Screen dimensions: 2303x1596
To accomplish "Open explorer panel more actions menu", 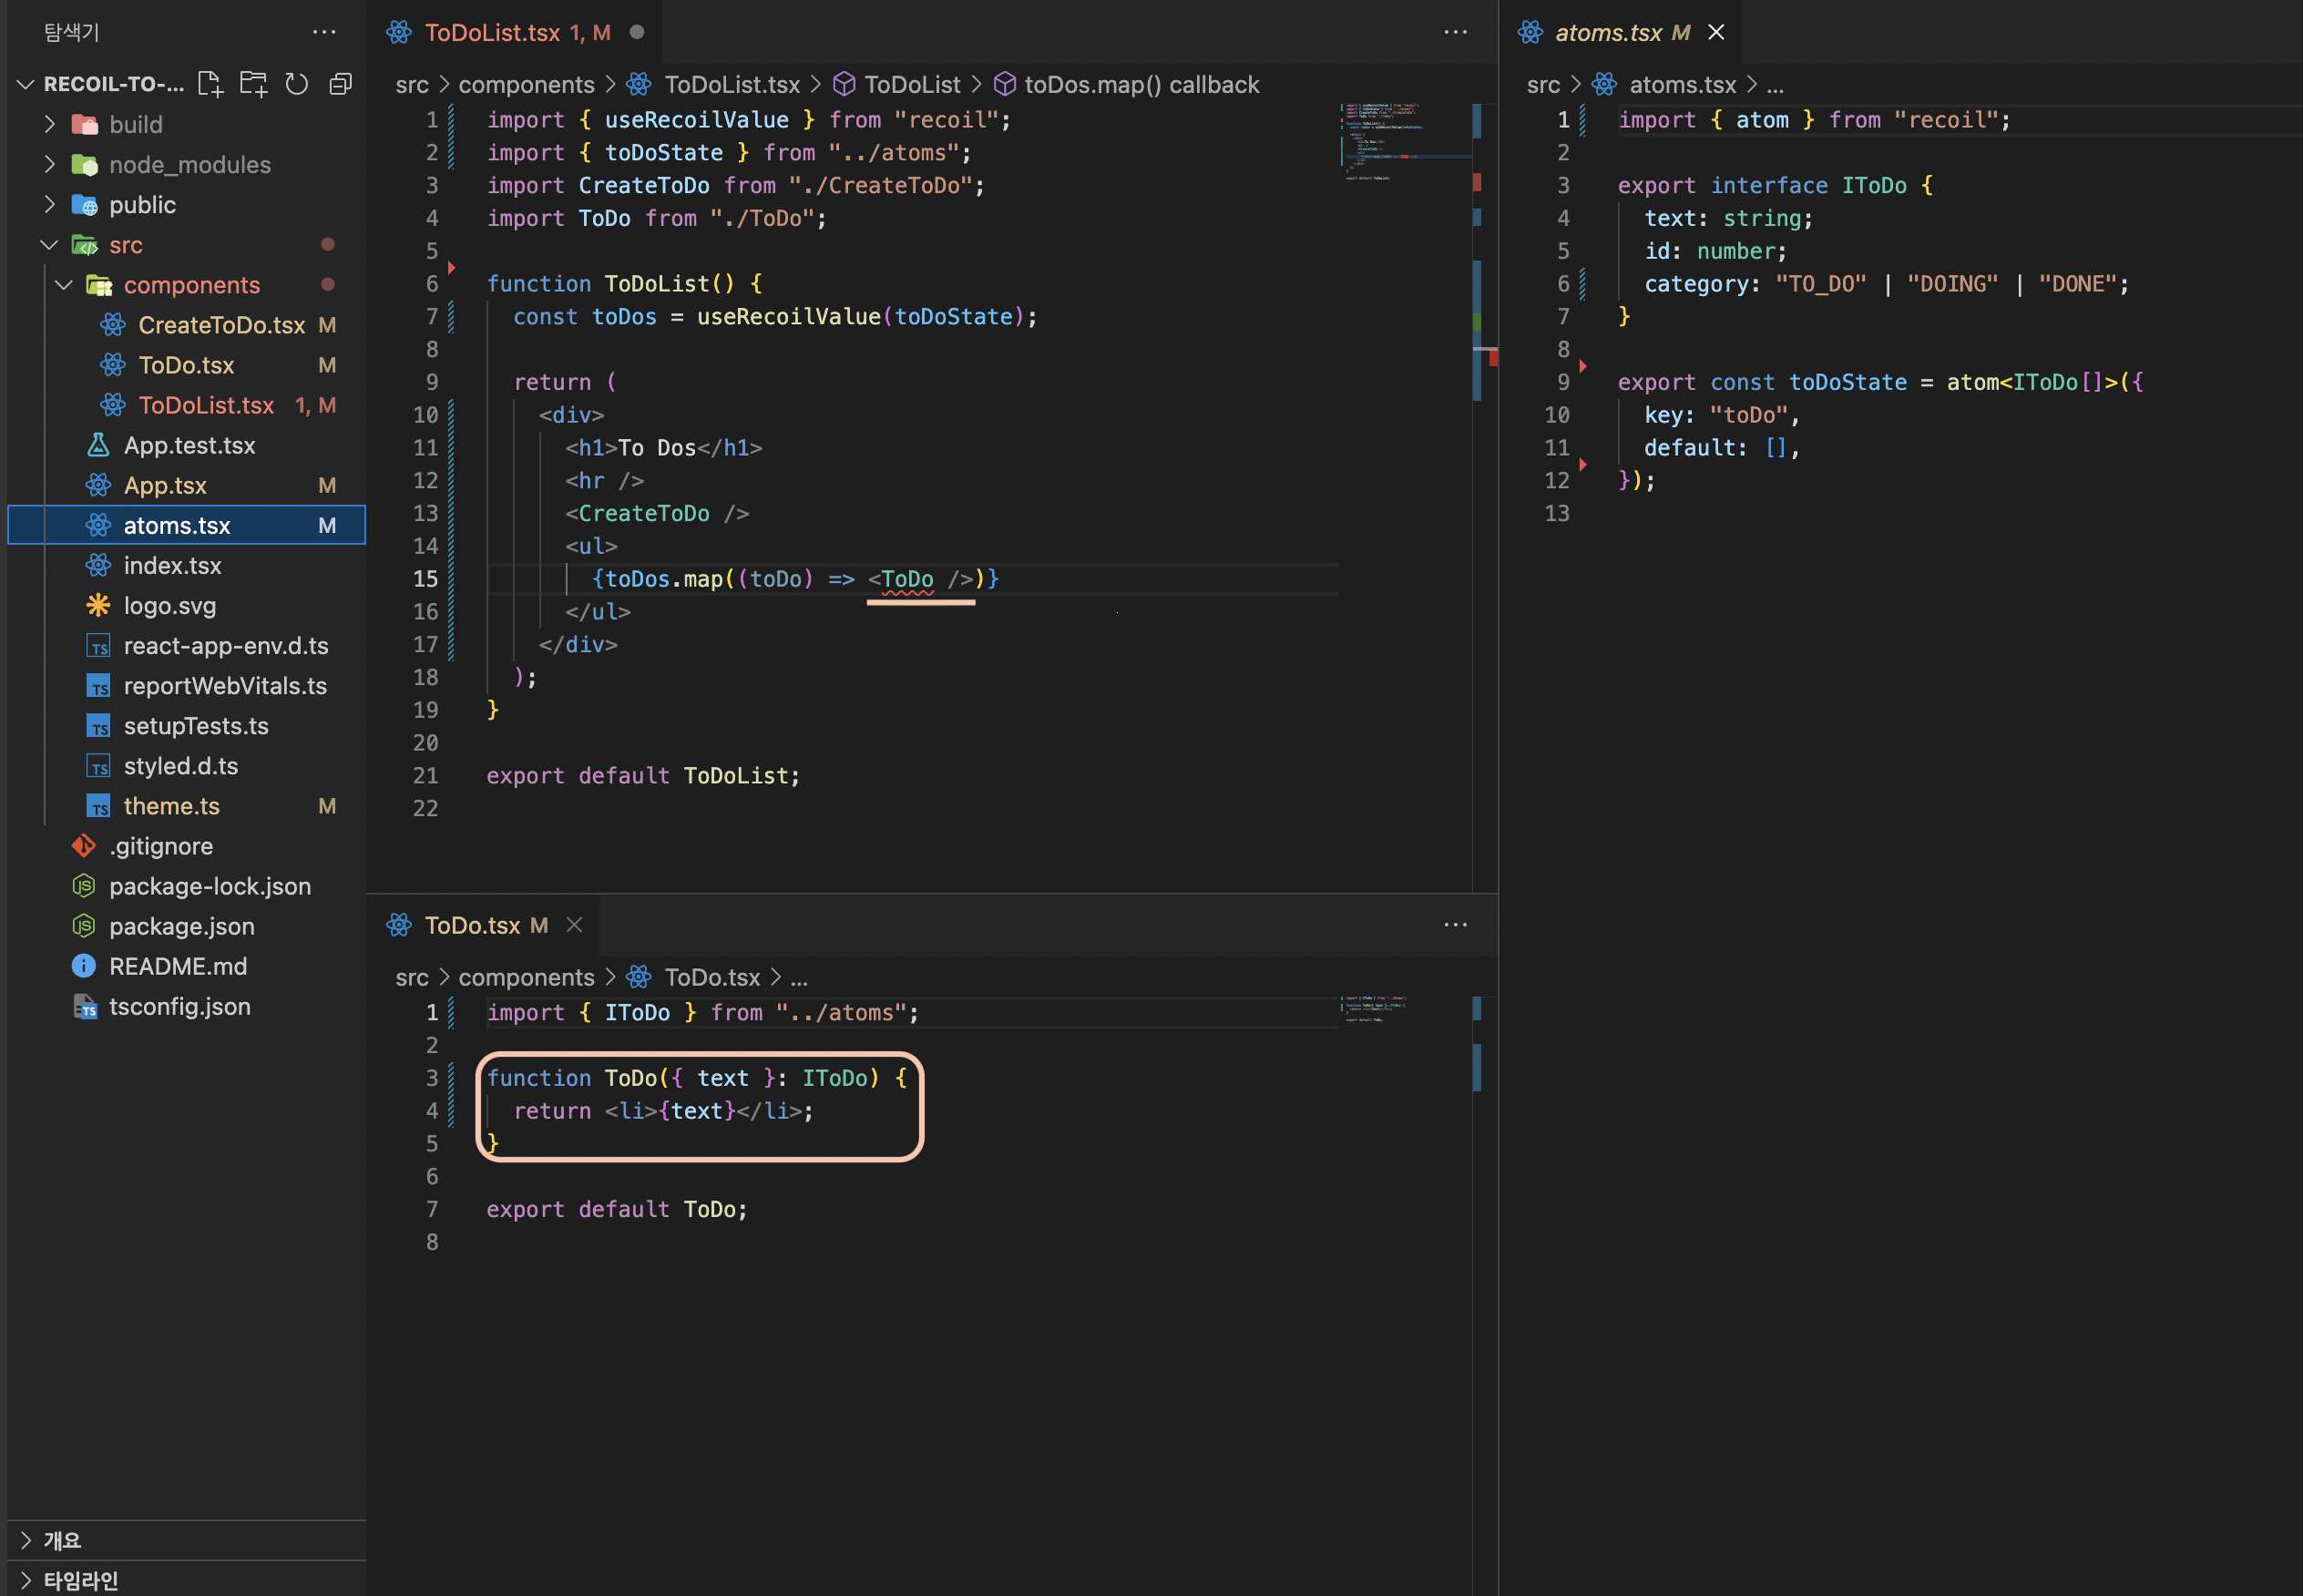I will (x=324, y=32).
